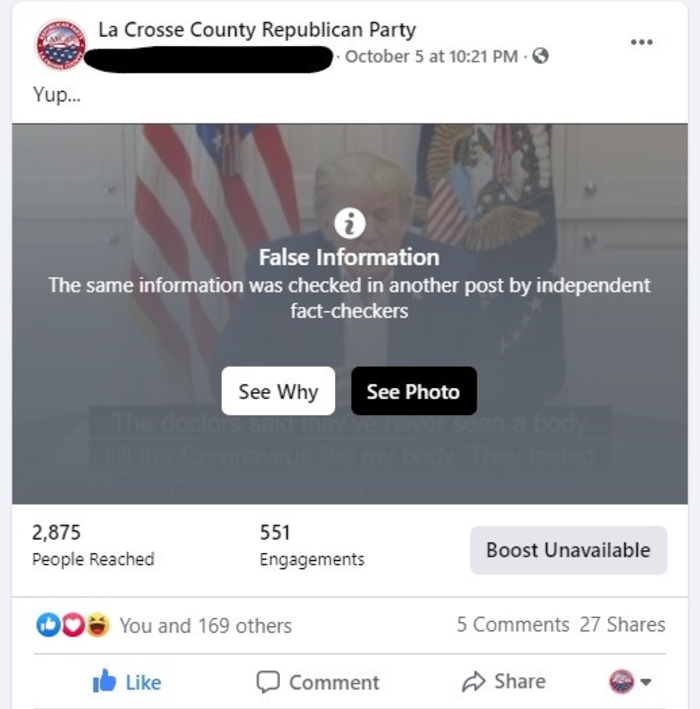
Task: Click the public globe audience icon
Action: [541, 56]
